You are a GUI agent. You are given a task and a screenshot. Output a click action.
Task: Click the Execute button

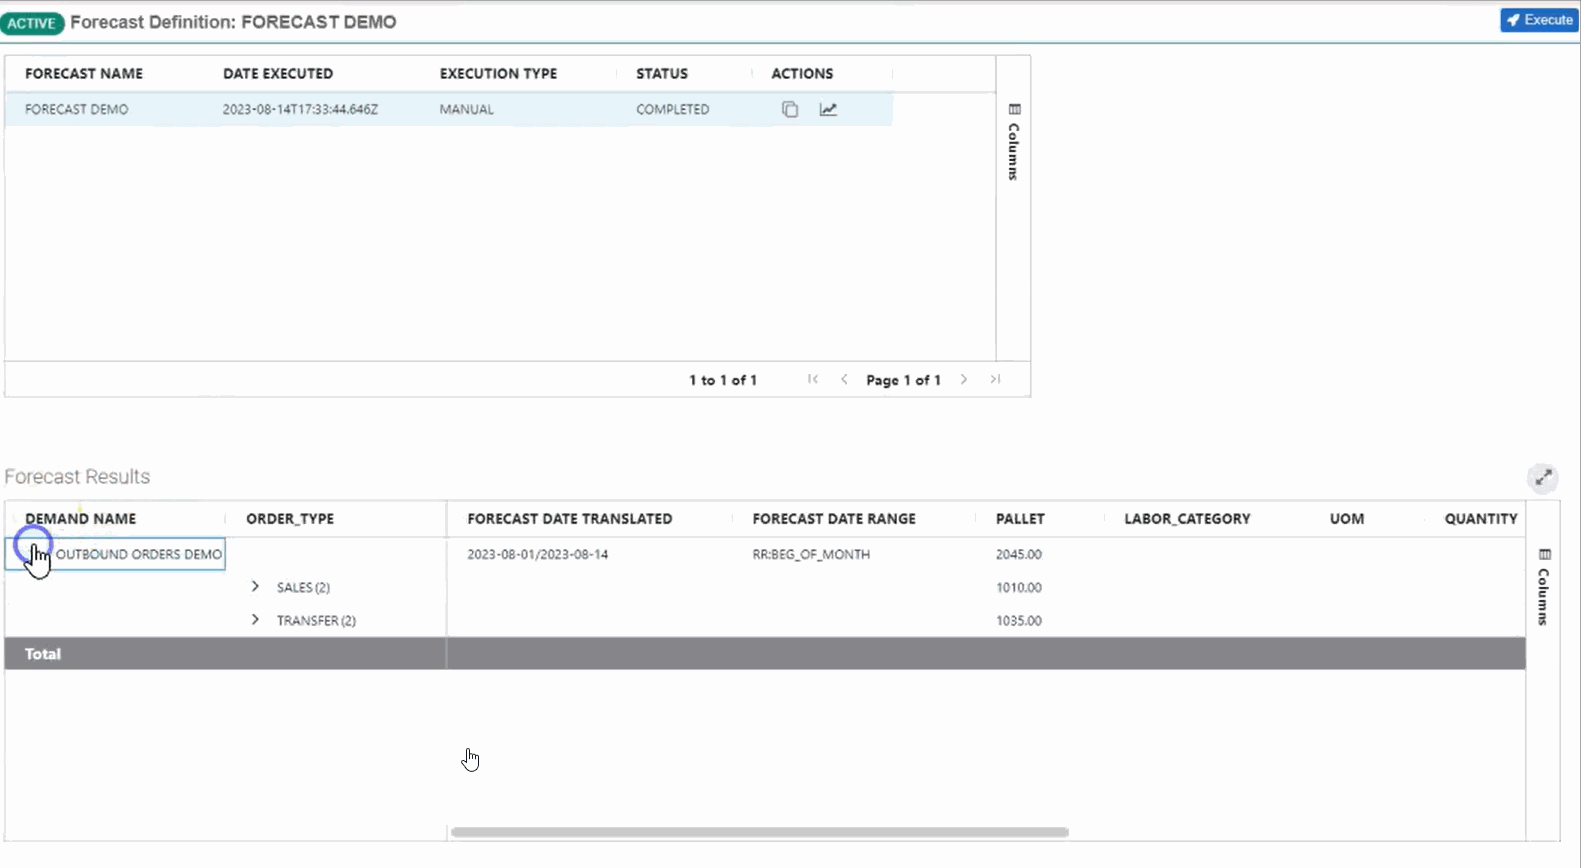click(x=1539, y=20)
